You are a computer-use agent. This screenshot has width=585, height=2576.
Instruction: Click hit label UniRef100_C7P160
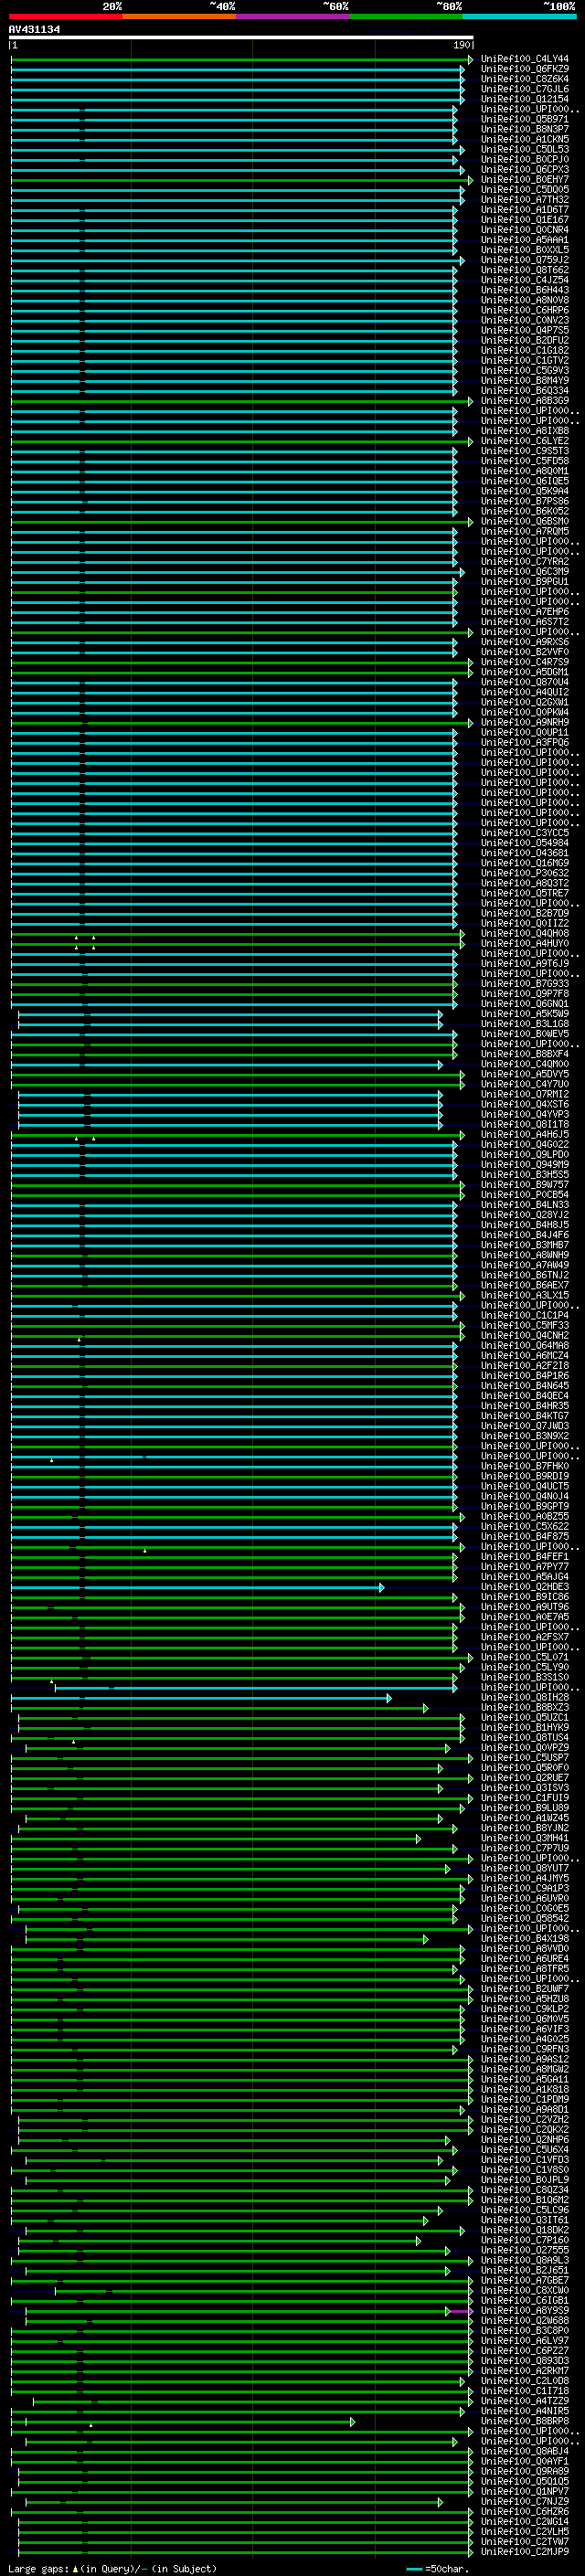(x=525, y=2240)
